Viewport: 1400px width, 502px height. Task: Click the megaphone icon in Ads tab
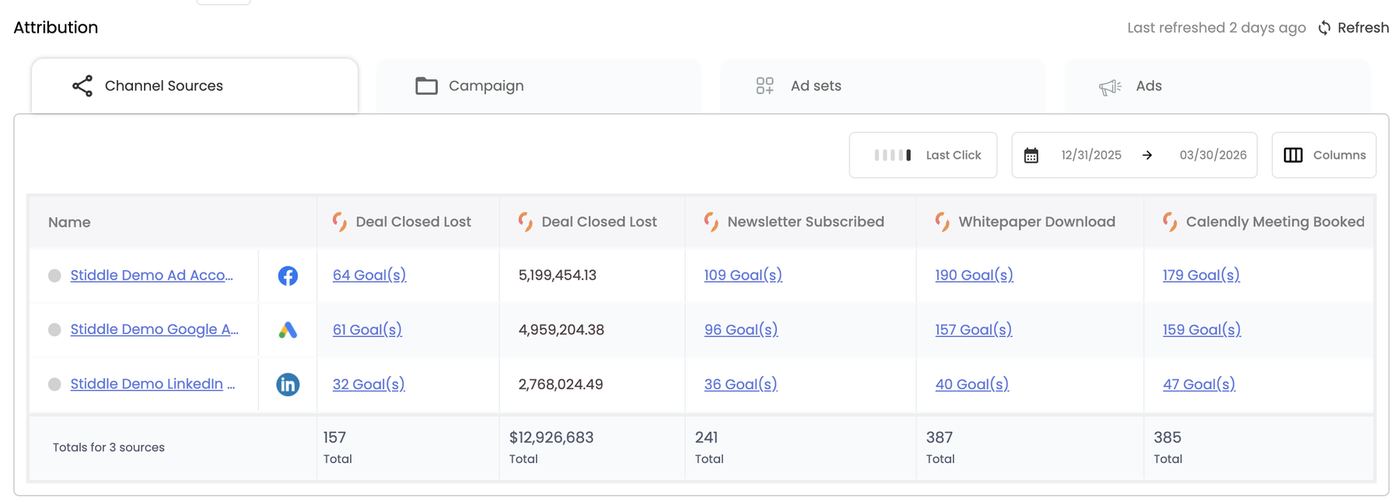pyautogui.click(x=1110, y=87)
